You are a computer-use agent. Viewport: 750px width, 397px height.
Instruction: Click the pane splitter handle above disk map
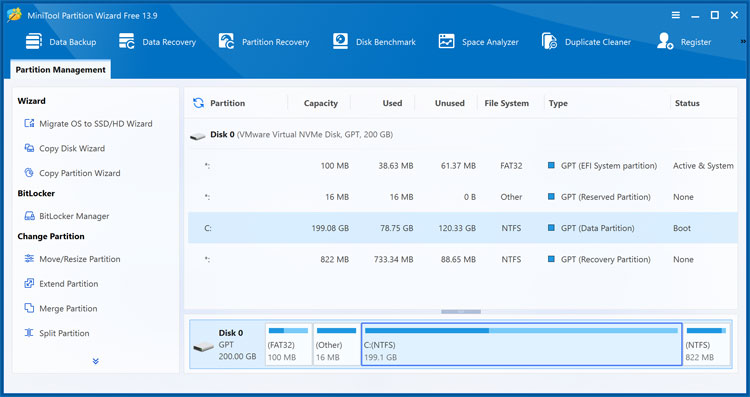(461, 311)
